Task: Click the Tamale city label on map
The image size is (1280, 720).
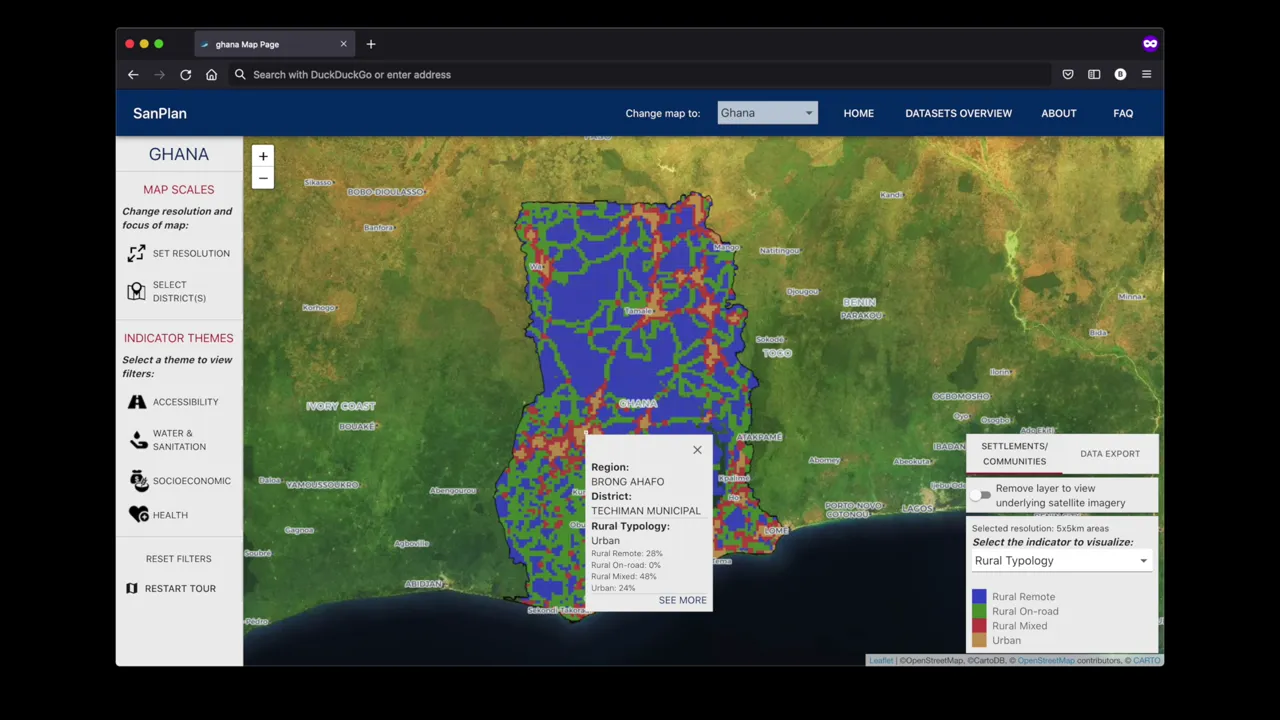Action: click(638, 311)
